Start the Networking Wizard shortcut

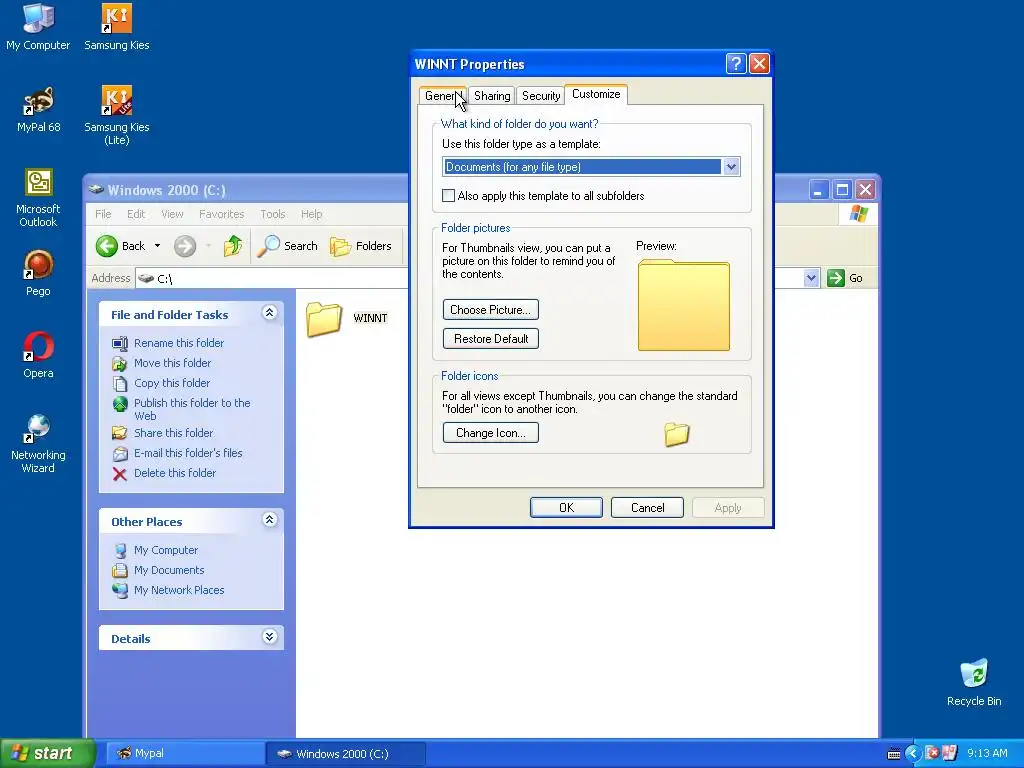(x=38, y=444)
